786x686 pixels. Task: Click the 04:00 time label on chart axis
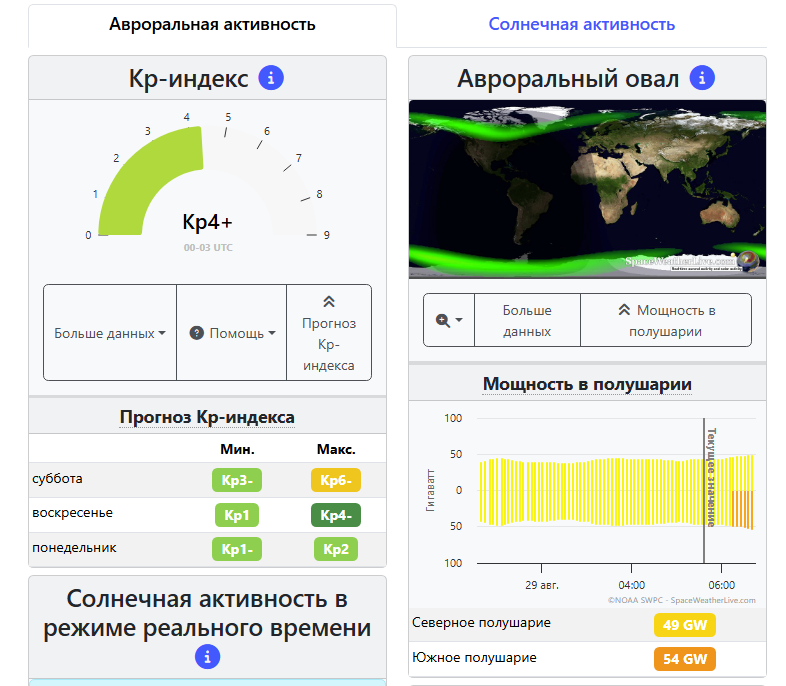[631, 585]
